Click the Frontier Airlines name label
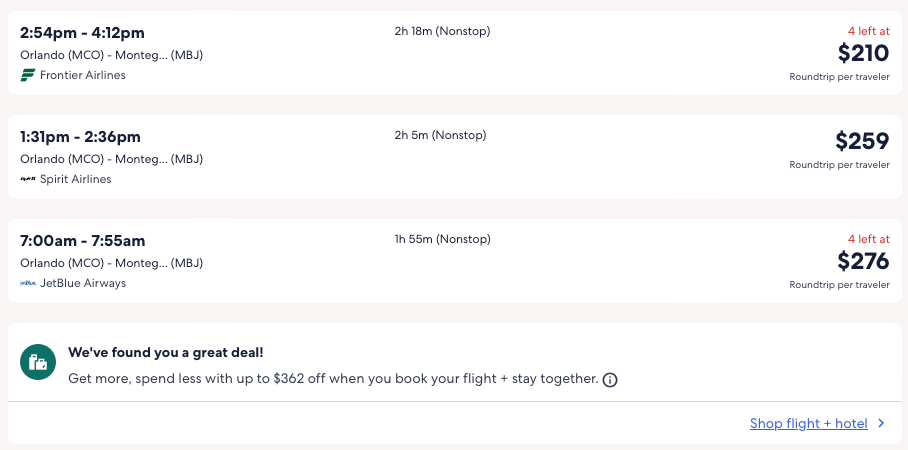908x450 pixels. pos(83,75)
